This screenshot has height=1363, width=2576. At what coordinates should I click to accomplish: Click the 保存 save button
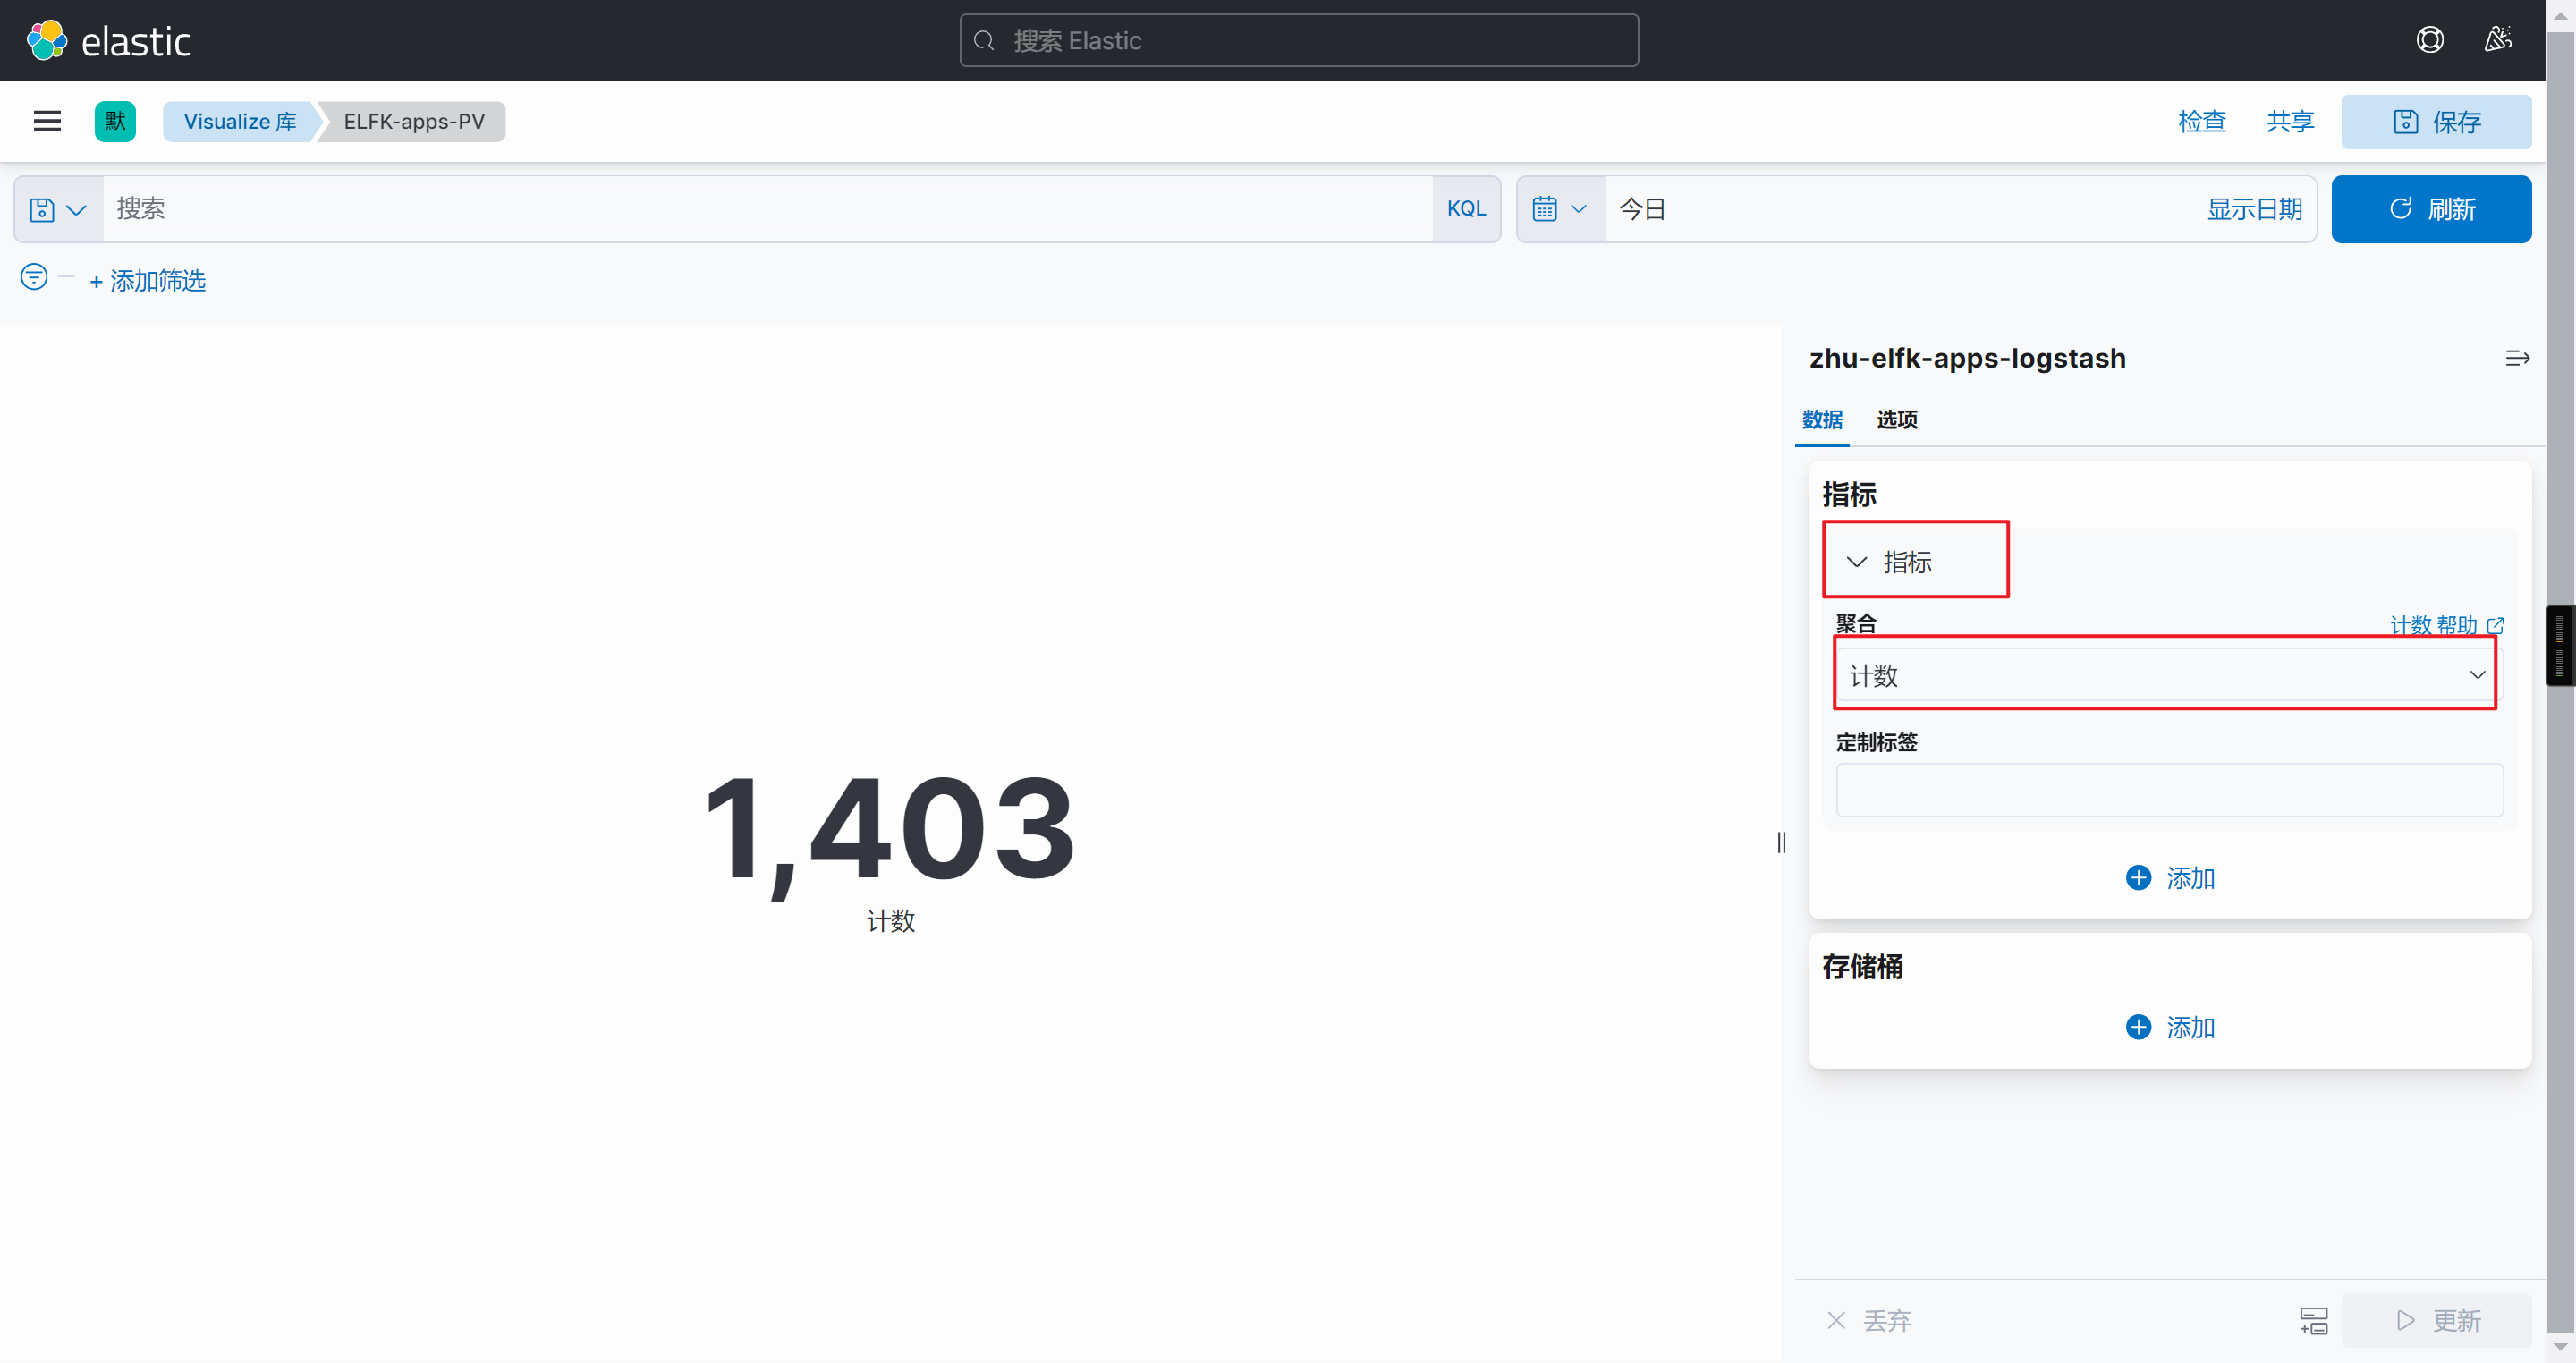click(x=2436, y=122)
